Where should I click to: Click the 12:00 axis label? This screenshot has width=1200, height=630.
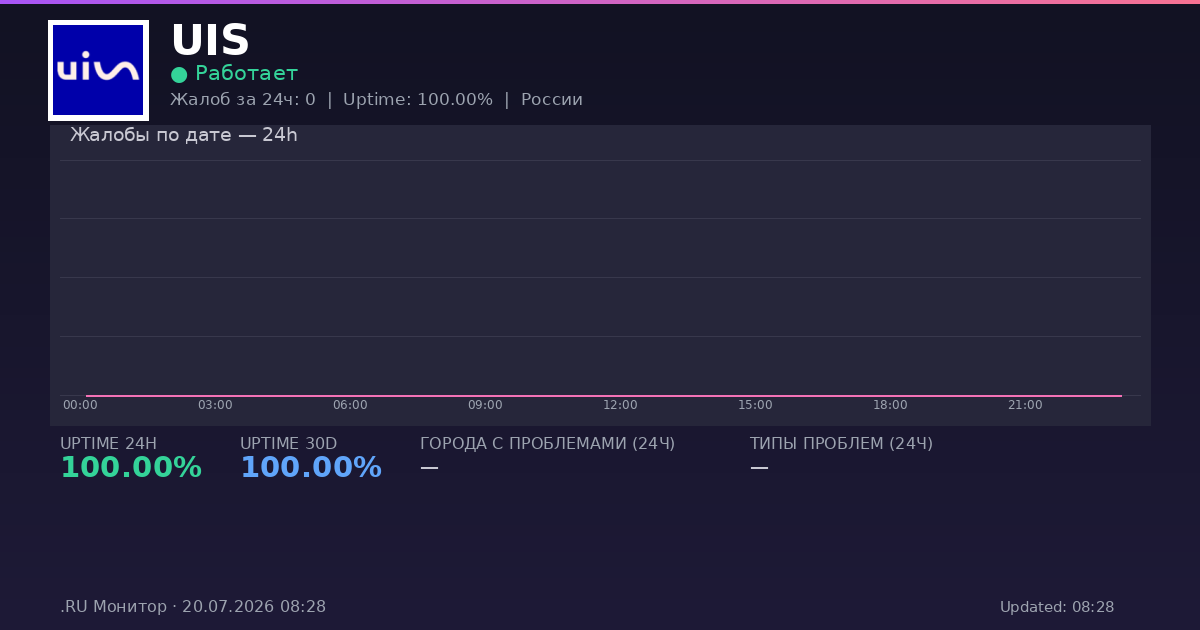pos(620,405)
